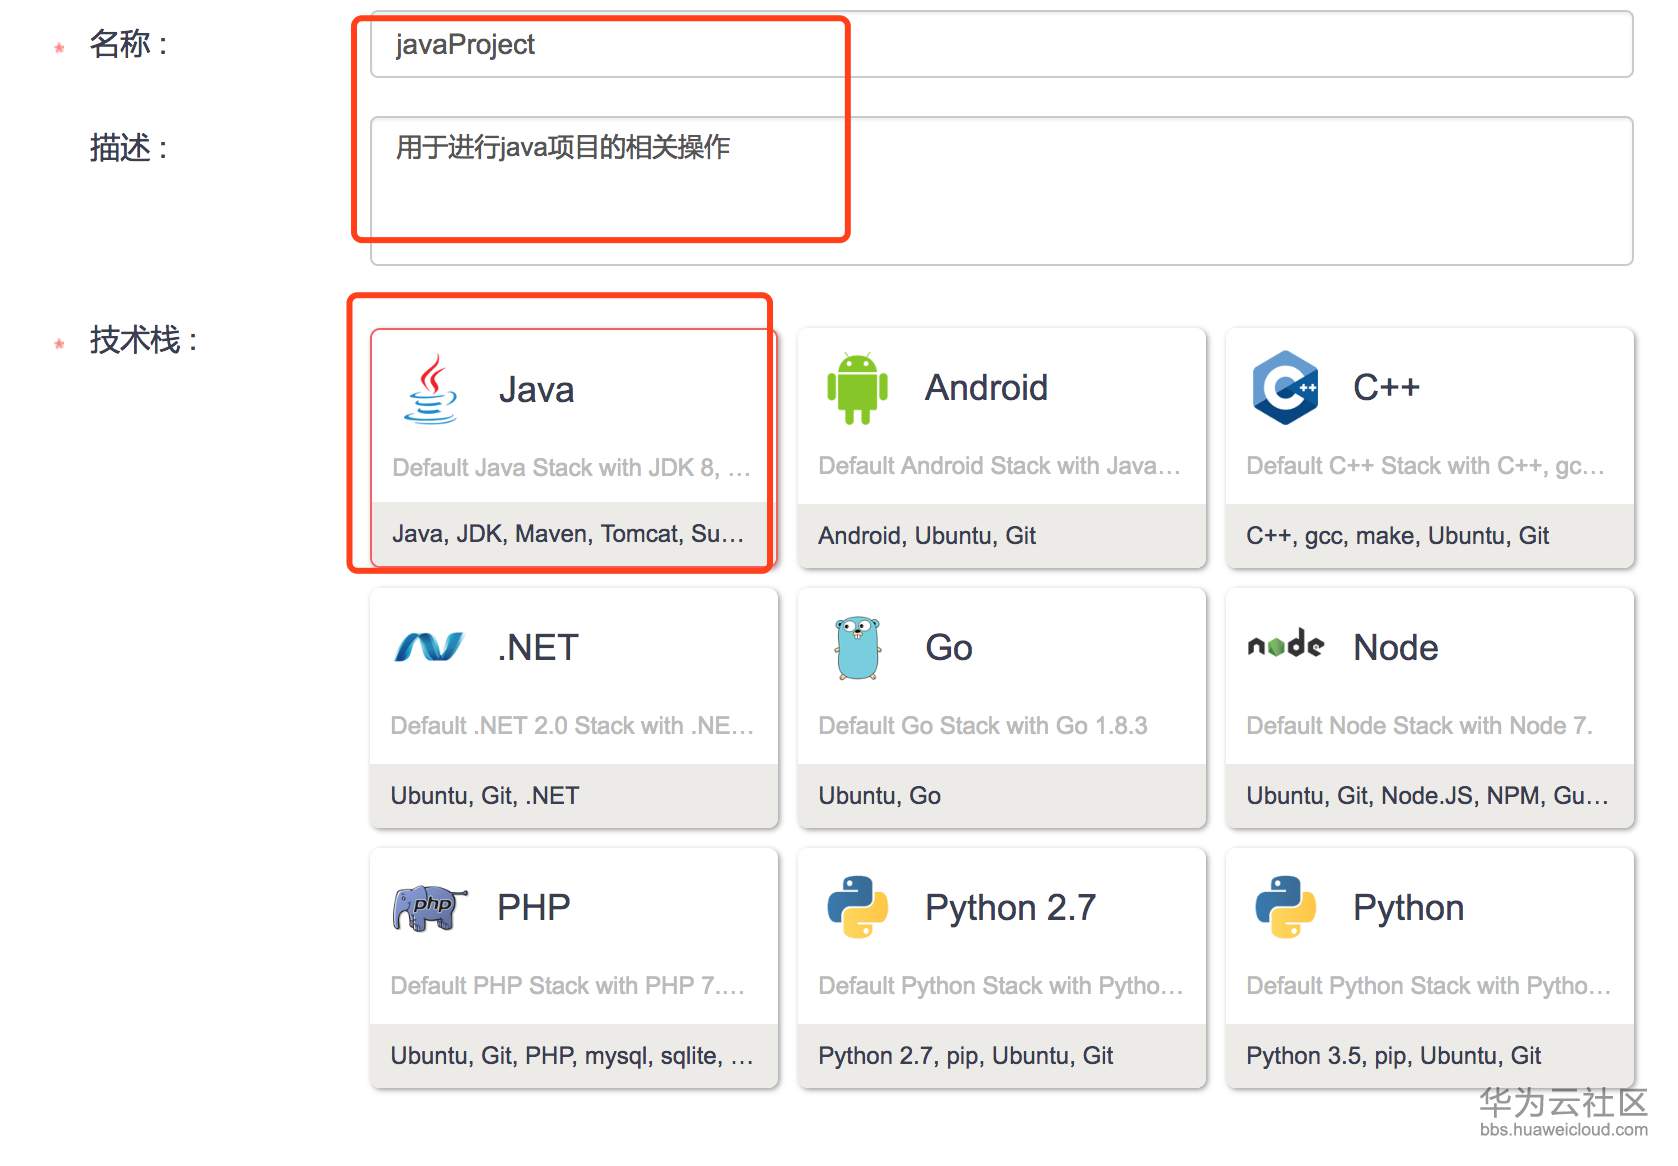This screenshot has height=1166, width=1678.
Task: Pick the Node stack title
Action: click(x=1395, y=648)
